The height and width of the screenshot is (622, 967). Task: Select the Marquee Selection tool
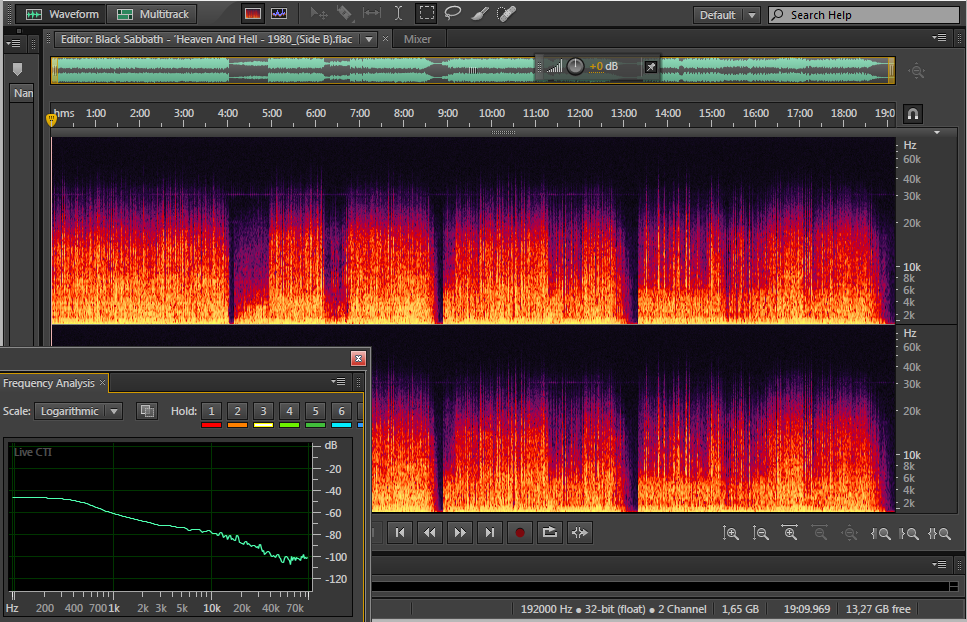[x=426, y=14]
